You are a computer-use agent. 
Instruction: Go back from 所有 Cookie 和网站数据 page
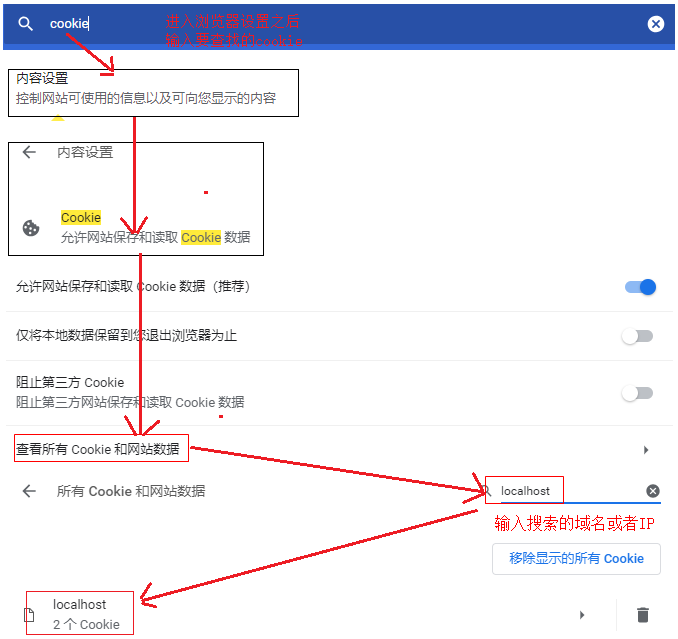pyautogui.click(x=29, y=491)
